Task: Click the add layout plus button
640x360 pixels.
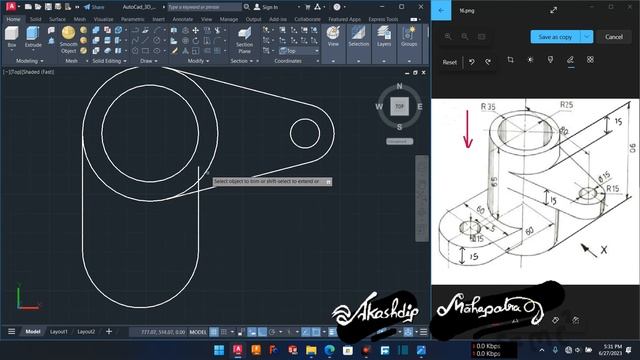Action: pos(109,331)
